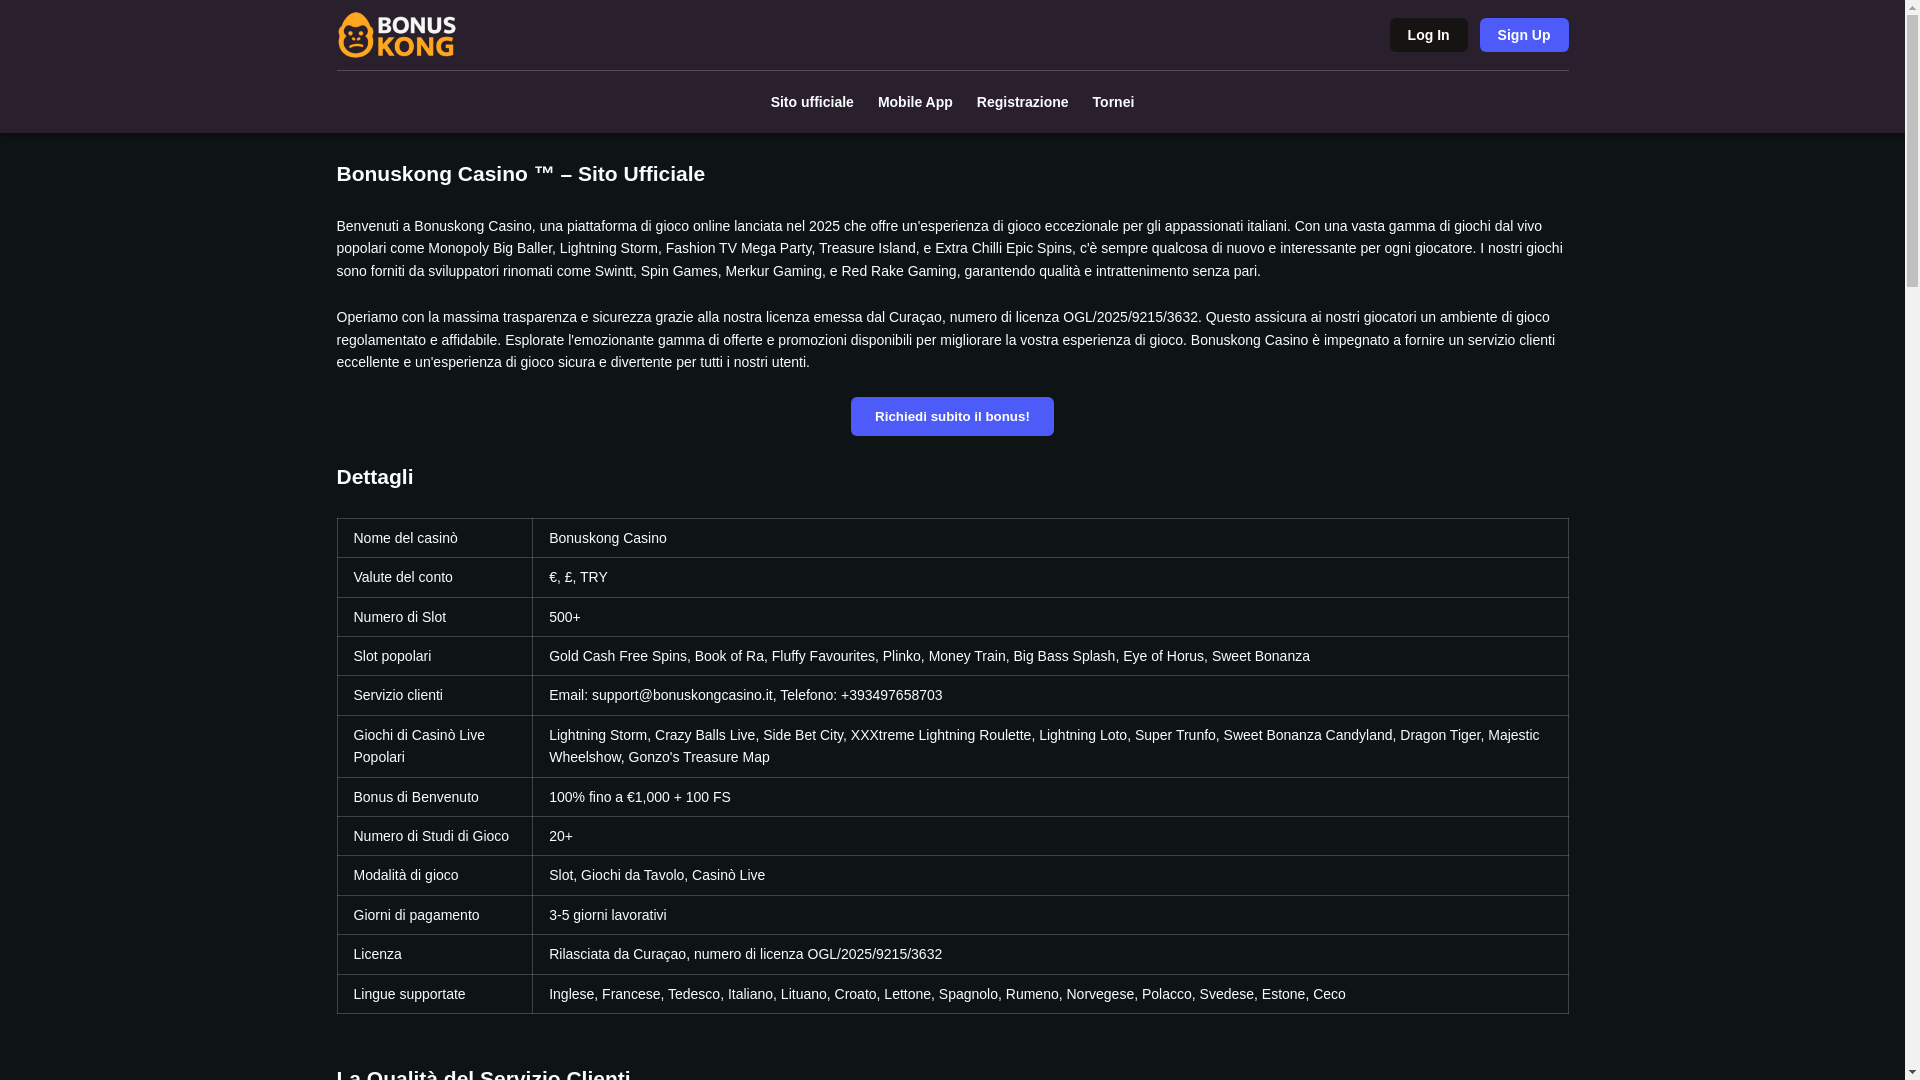
Task: Open the Log In button
Action: pos(1428,35)
